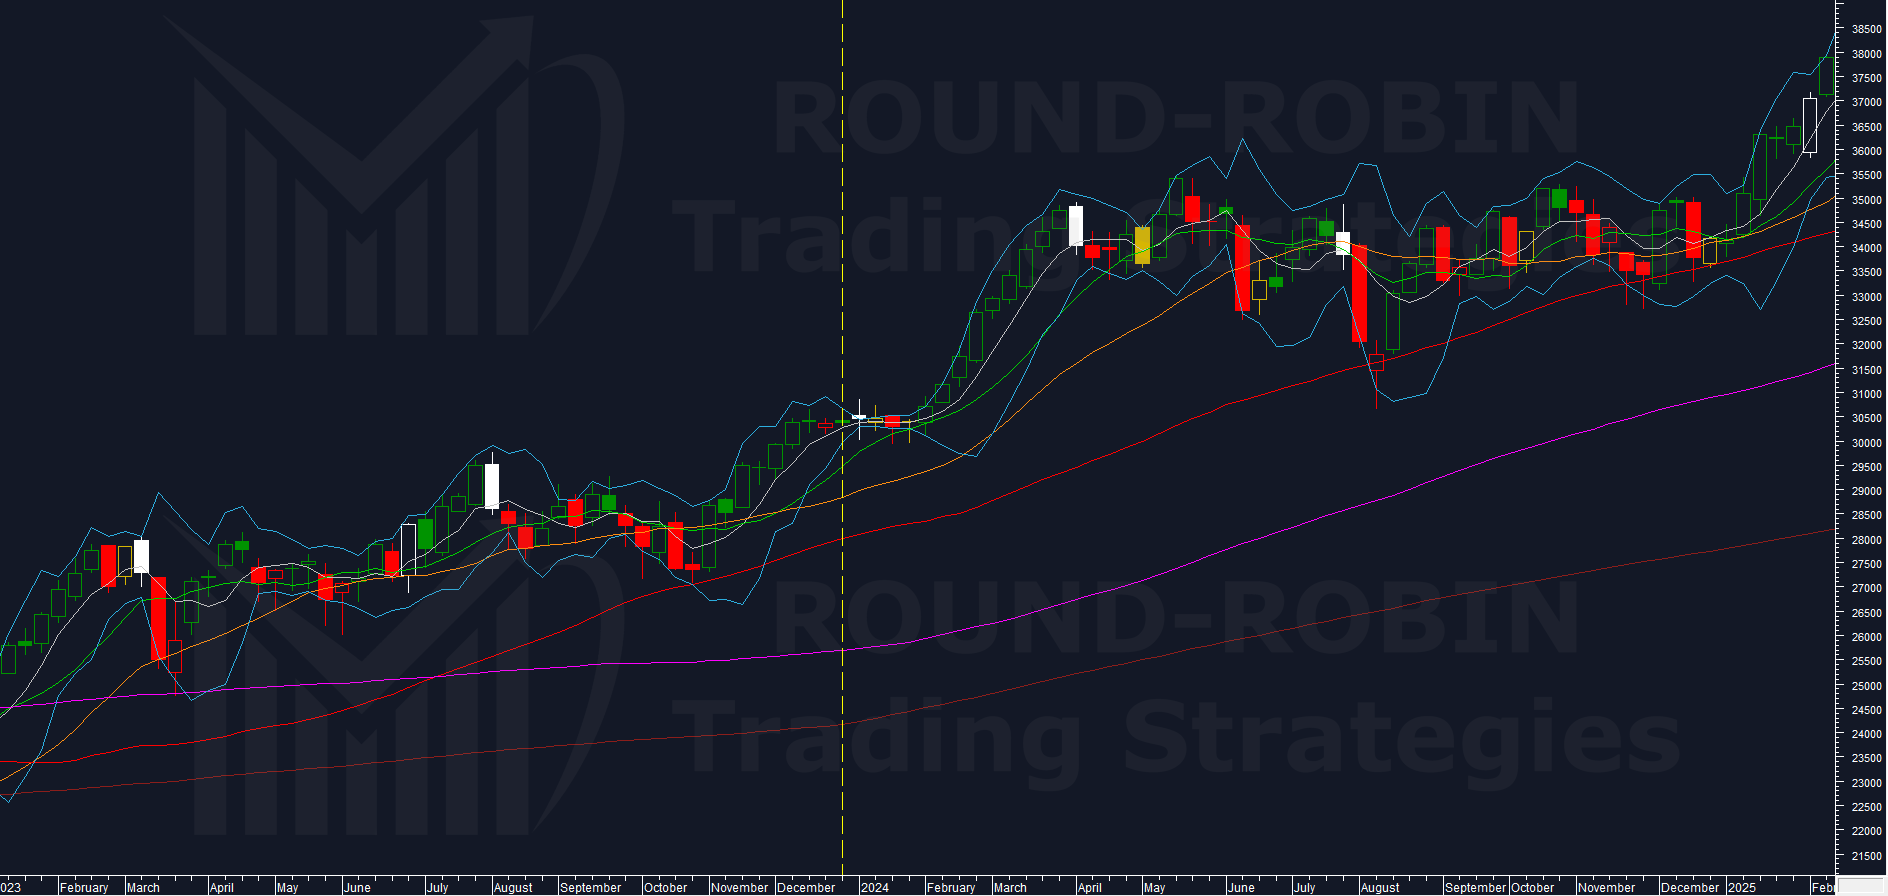This screenshot has height=896, width=1888.
Task: Select the solid white candle in early April 2024
Action: 1076,226
